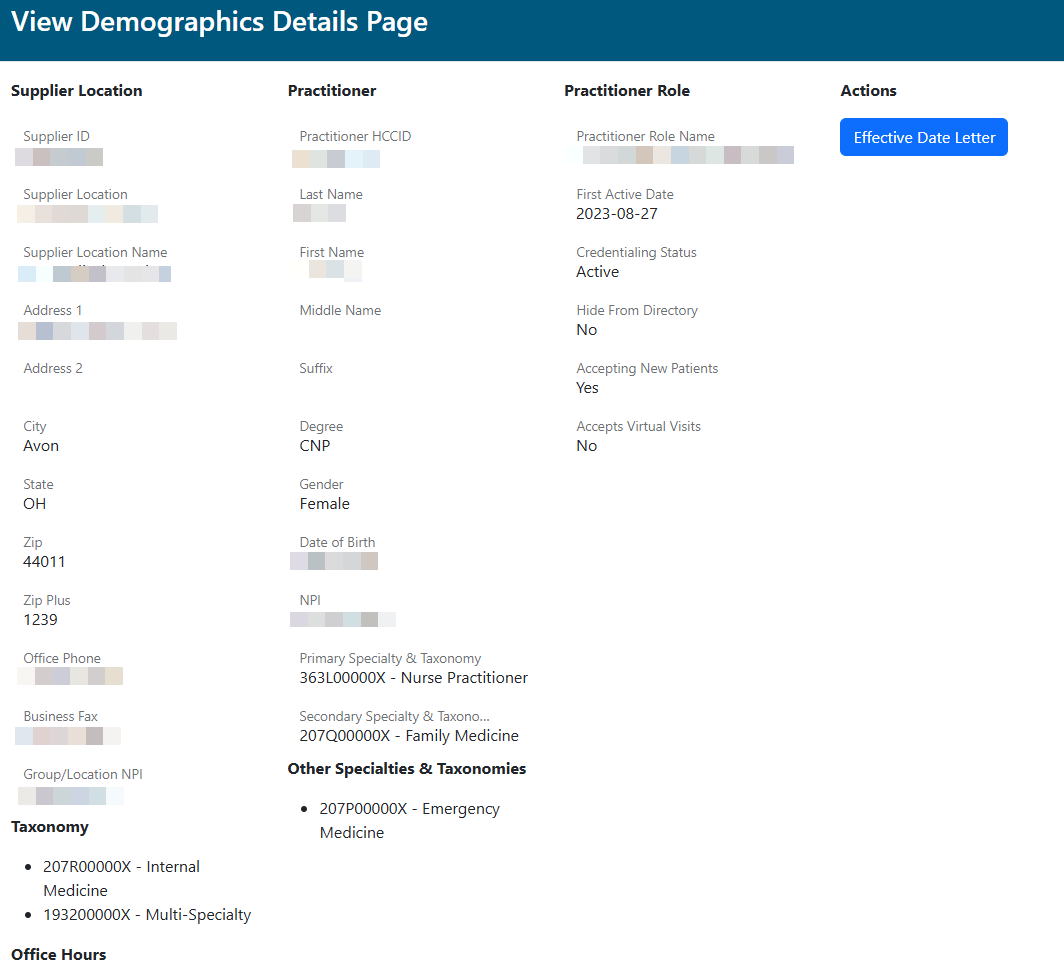
Task: Click the Emergency Medicine taxonomy list item
Action: [409, 820]
